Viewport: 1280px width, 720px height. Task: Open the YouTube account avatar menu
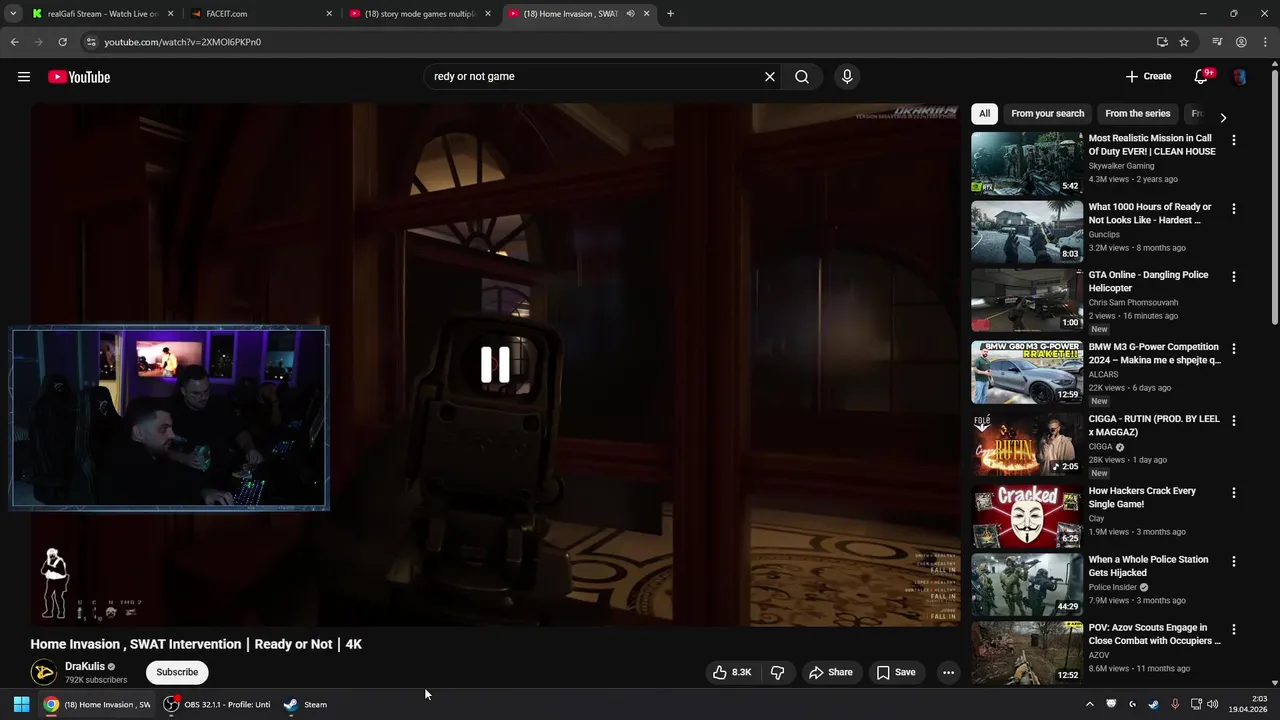click(1240, 77)
